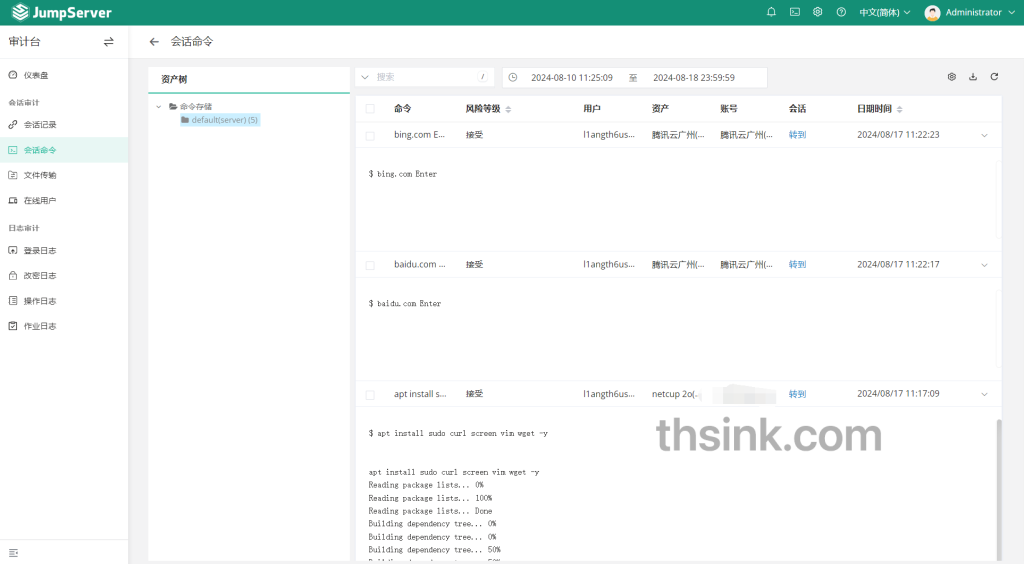Click the 用户 column header
Viewport: 1024px width, 564px height.
(x=592, y=109)
